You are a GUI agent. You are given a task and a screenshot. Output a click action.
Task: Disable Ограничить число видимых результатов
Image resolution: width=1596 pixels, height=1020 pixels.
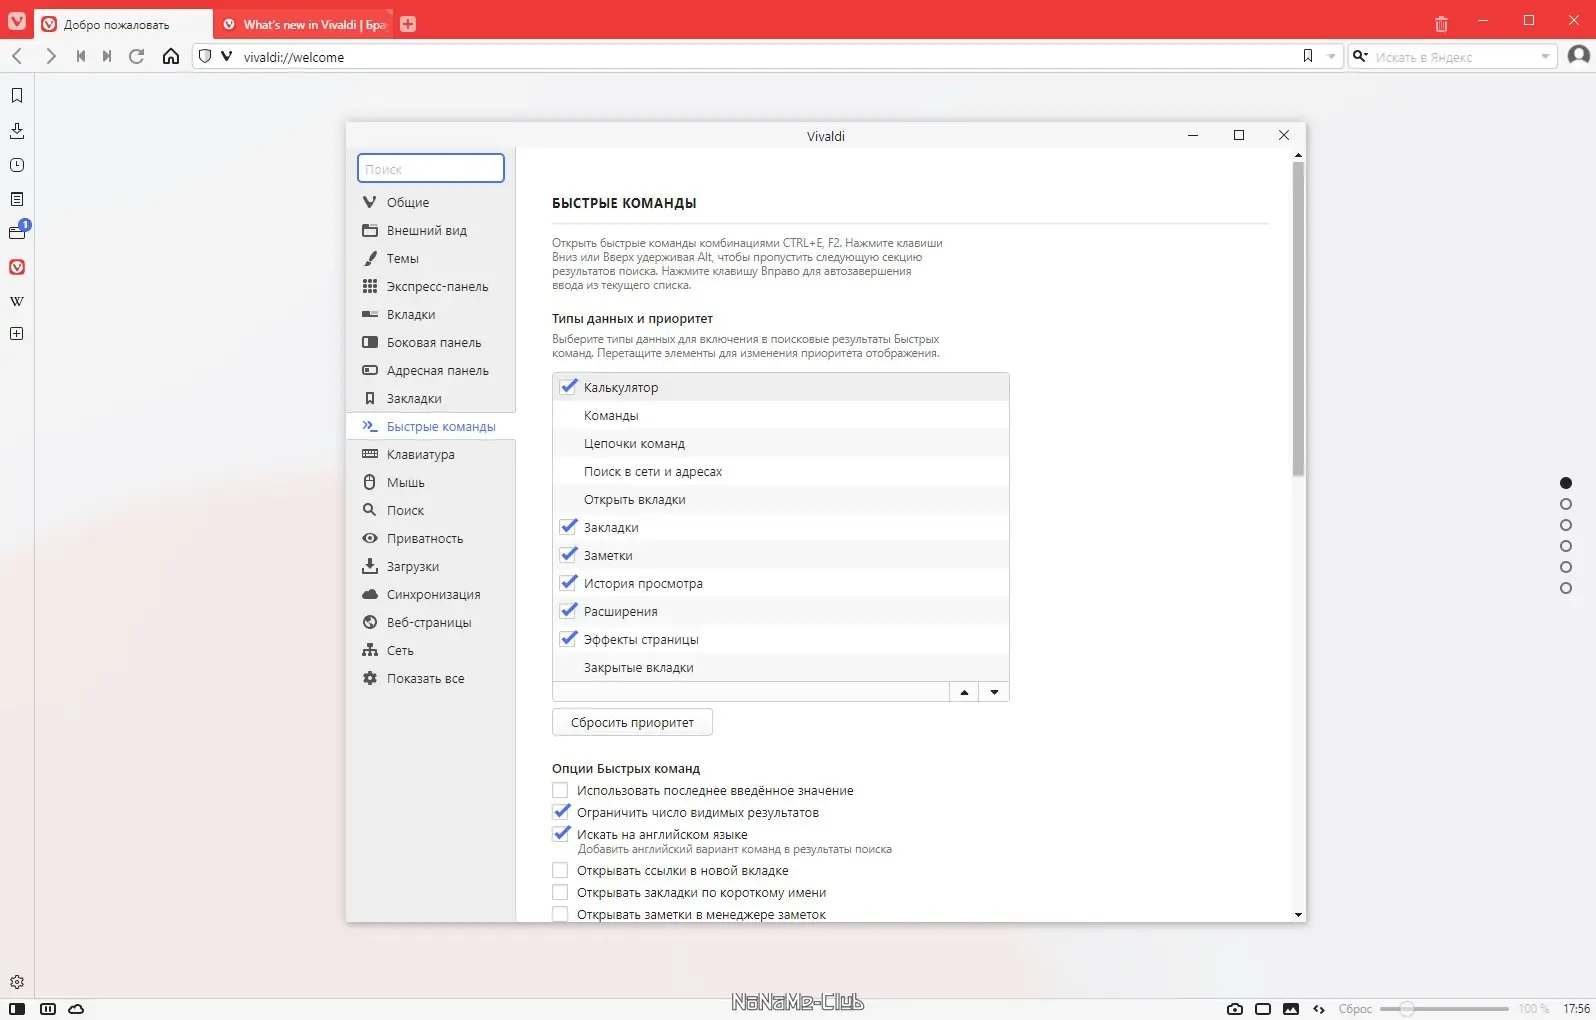[x=561, y=812]
